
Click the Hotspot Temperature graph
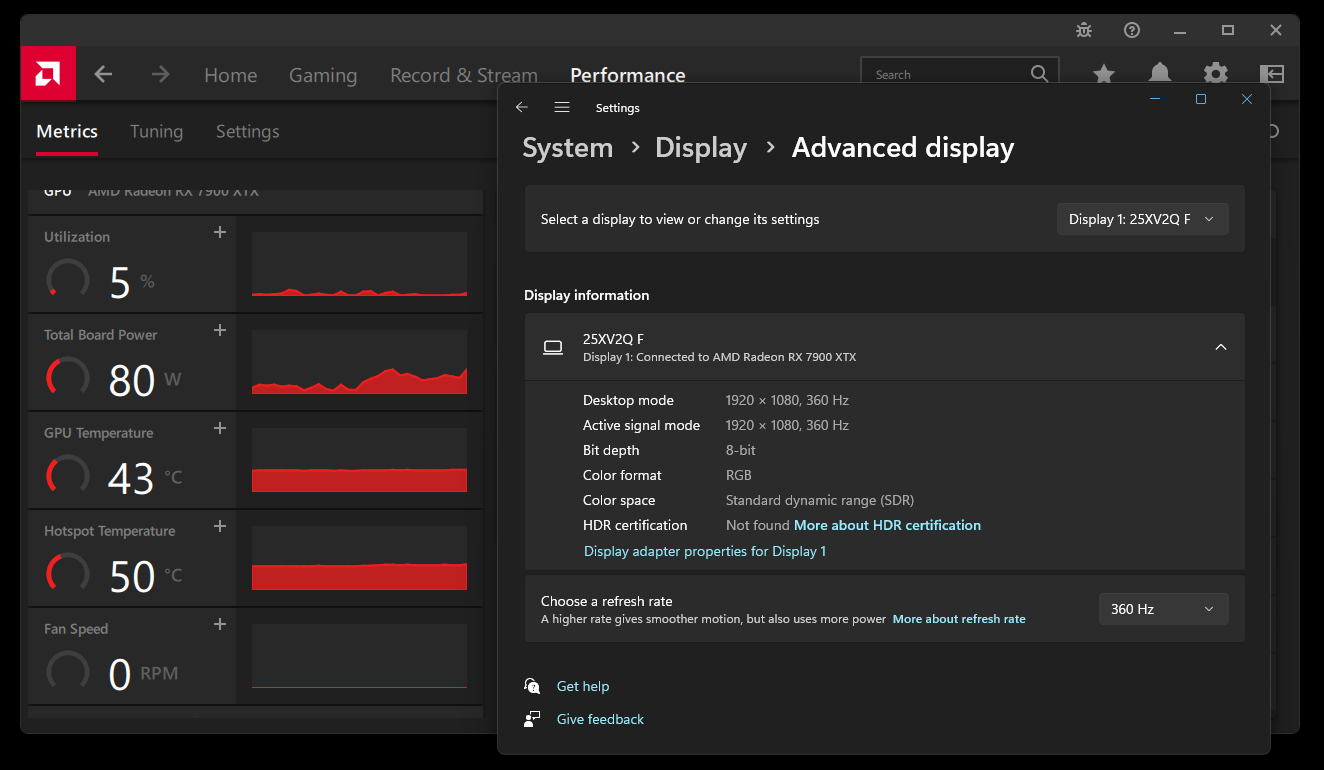359,558
